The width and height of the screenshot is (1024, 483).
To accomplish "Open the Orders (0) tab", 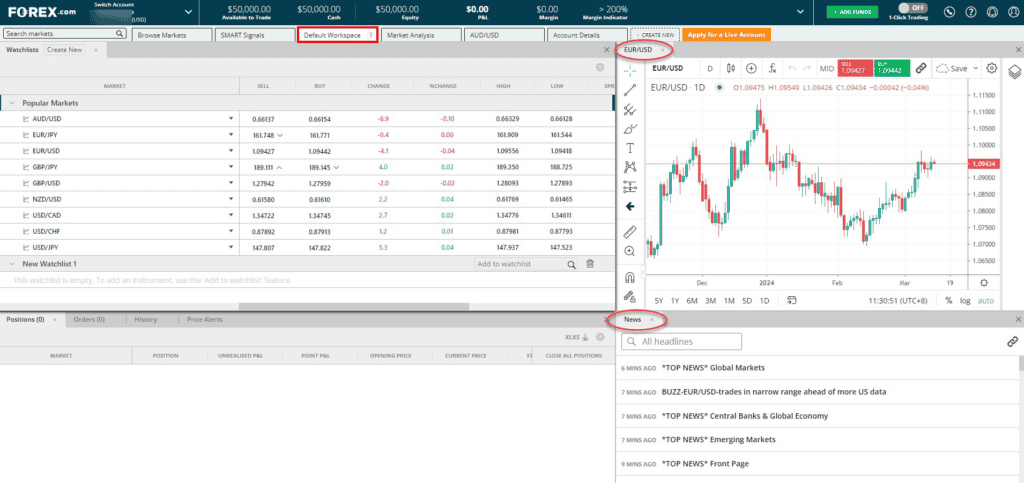I will click(89, 320).
